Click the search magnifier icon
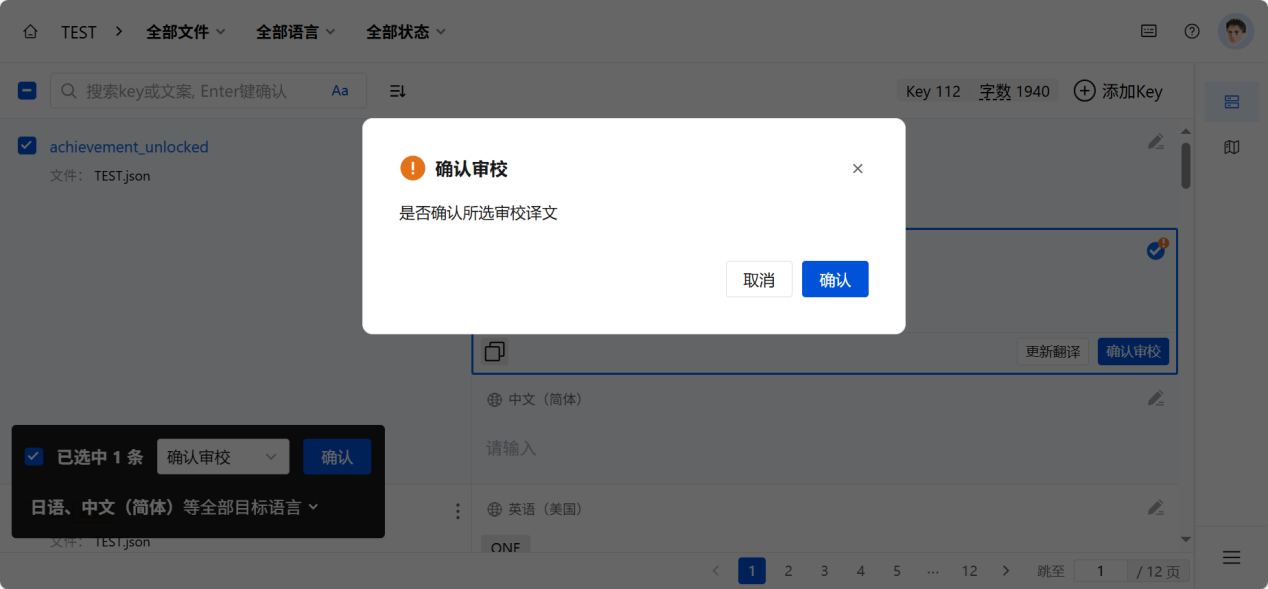The width and height of the screenshot is (1268, 589). (69, 91)
